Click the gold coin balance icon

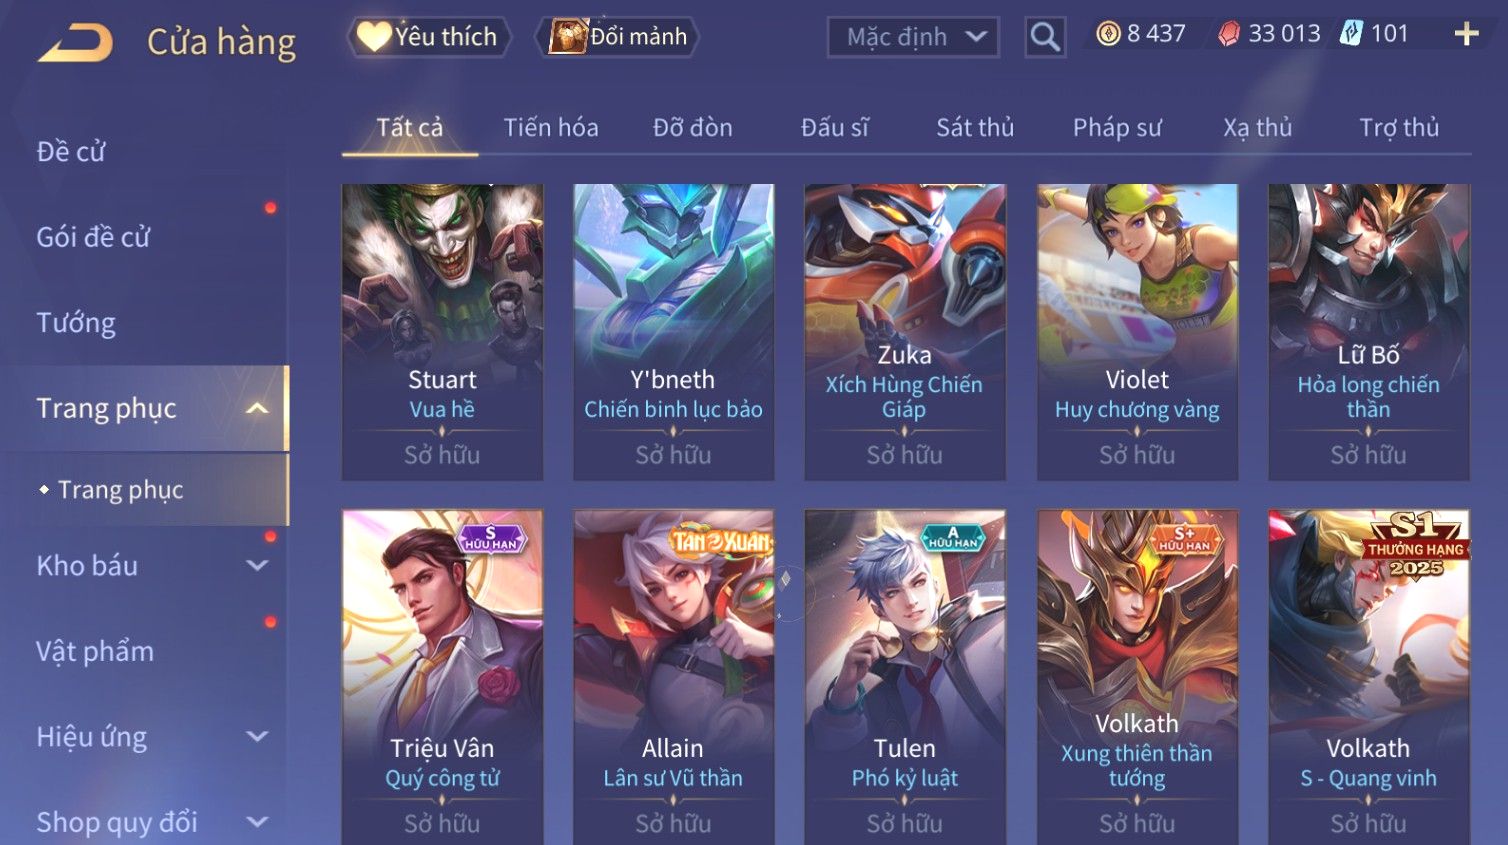[x=1108, y=34]
